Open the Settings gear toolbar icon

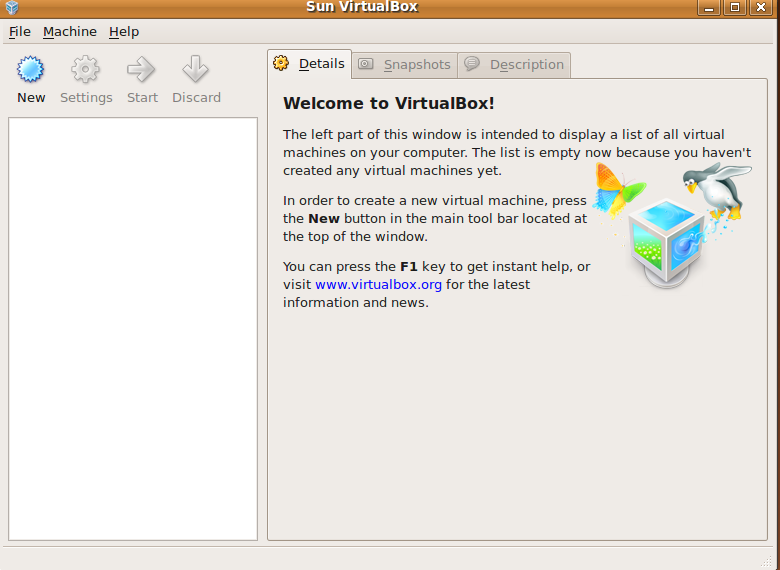(x=86, y=70)
